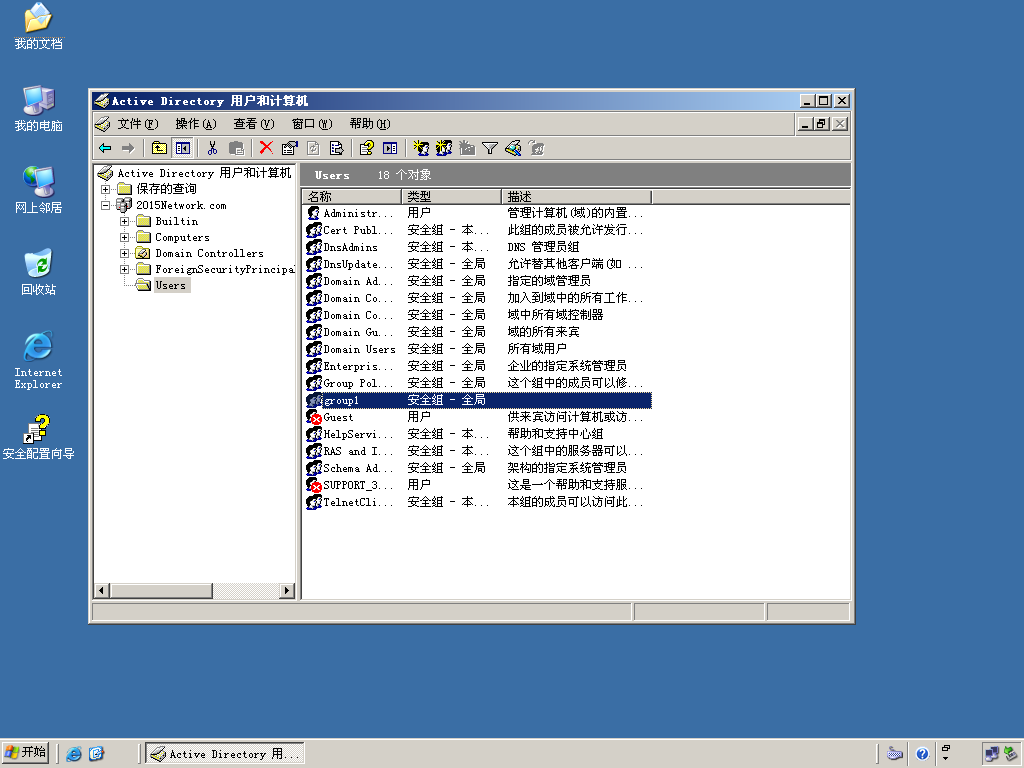1024x768 pixels.
Task: Click the tree pane scrollbar left arrow
Action: pyautogui.click(x=101, y=590)
